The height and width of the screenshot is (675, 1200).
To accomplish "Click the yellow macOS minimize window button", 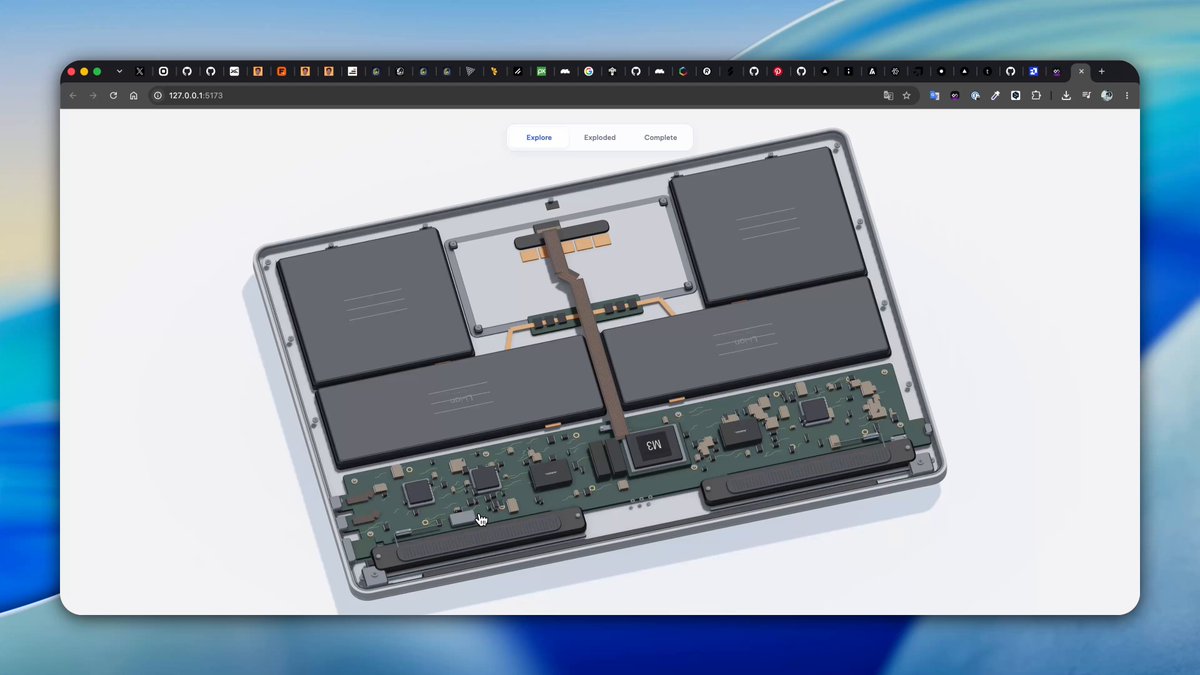I will (x=84, y=72).
